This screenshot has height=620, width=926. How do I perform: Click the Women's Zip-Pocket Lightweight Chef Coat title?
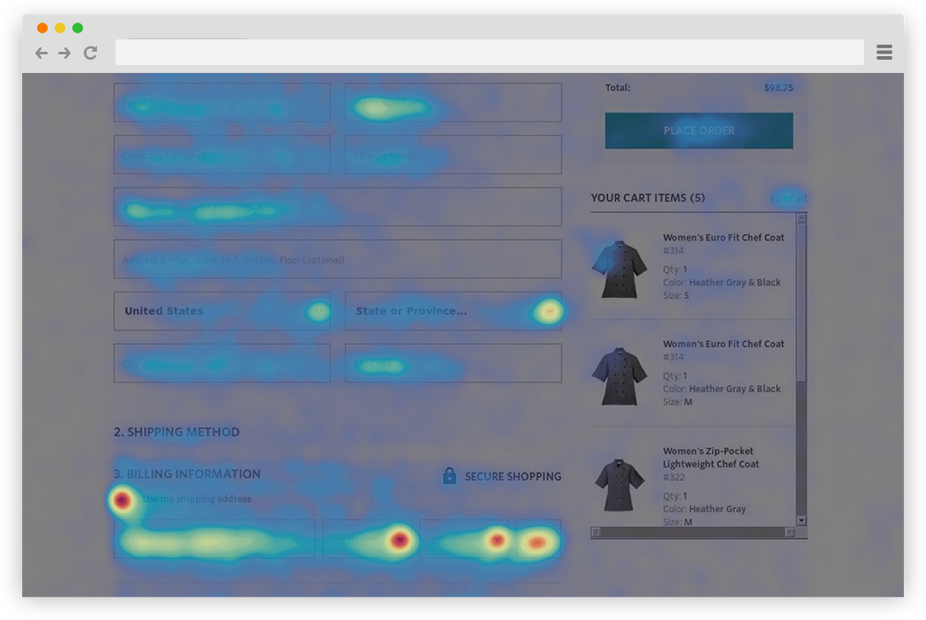tap(710, 458)
